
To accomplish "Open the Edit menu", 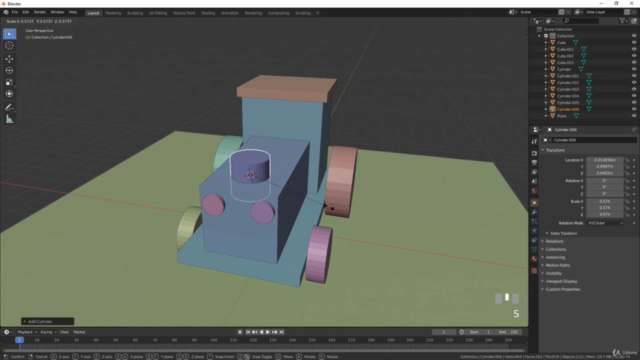I will (26, 12).
